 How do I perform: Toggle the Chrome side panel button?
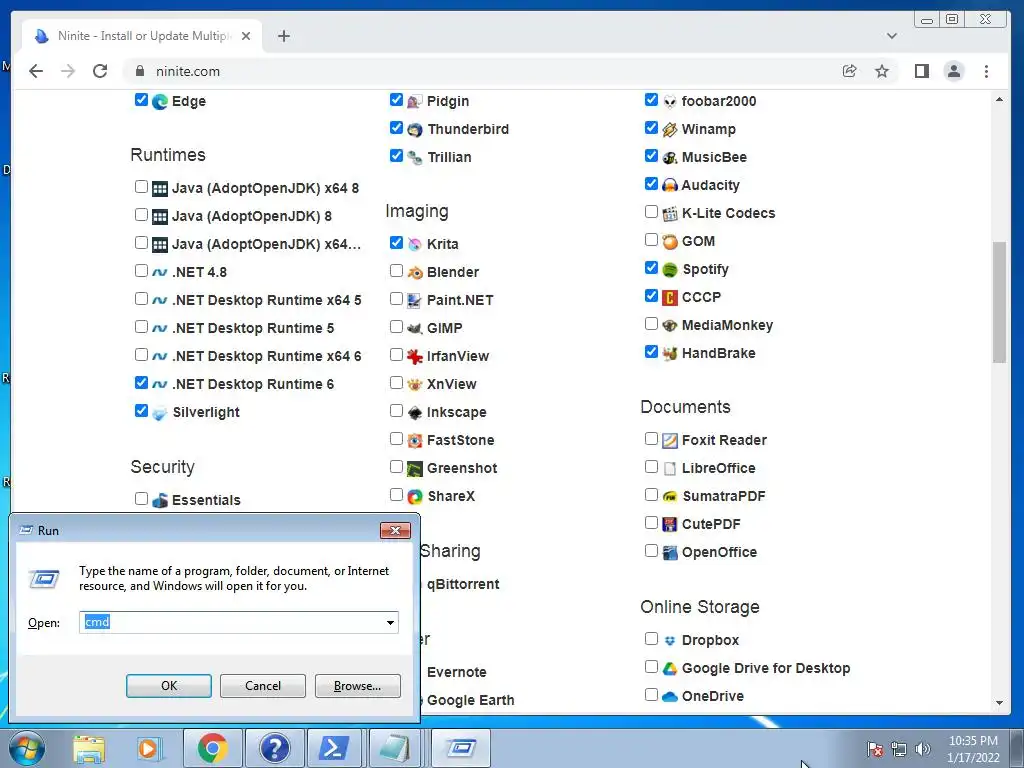[x=921, y=71]
